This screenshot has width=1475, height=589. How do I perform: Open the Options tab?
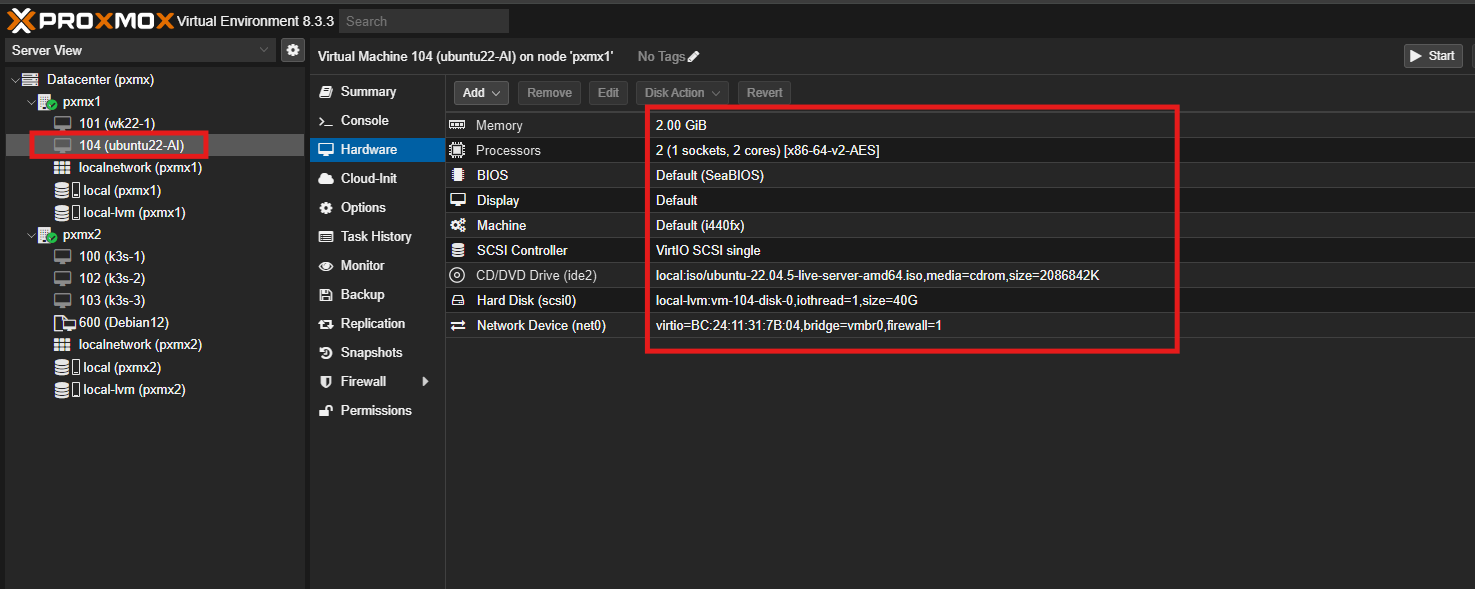point(377,208)
